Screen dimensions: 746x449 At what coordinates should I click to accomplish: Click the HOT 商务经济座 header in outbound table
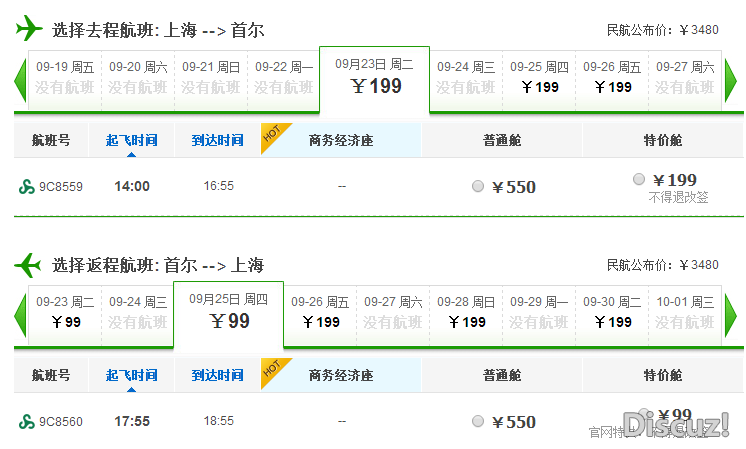(x=341, y=140)
